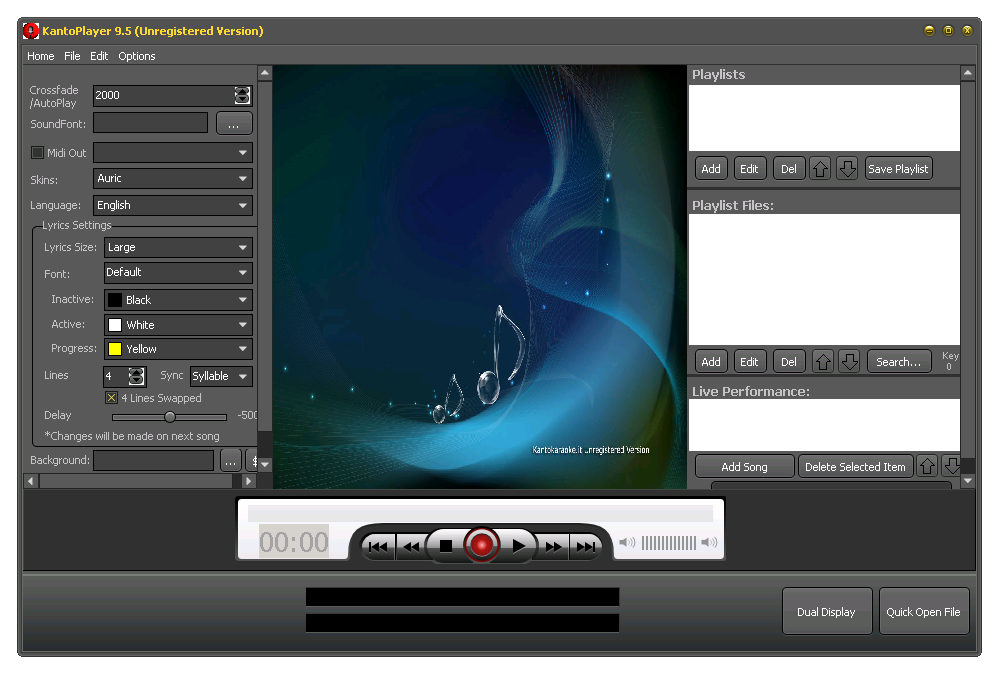Open Inactive color dropdown showing Black

[x=178, y=300]
